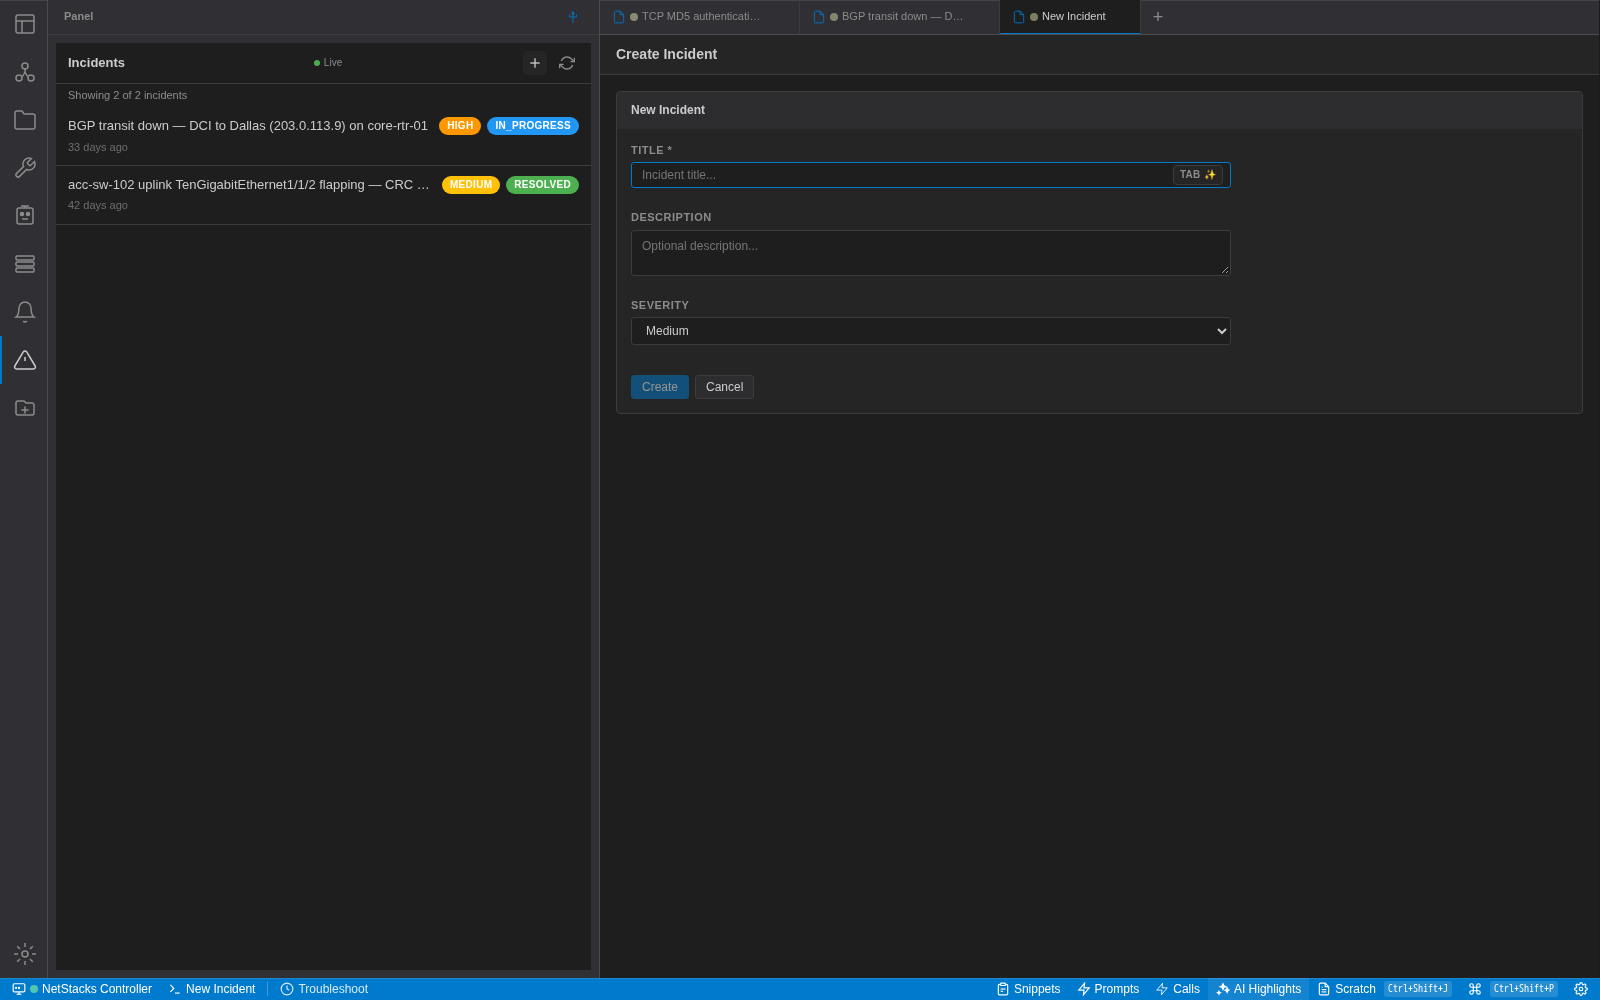Screen dimensions: 1600x1000
Task: Open Snippets in the status bar
Action: (x=1029, y=989)
